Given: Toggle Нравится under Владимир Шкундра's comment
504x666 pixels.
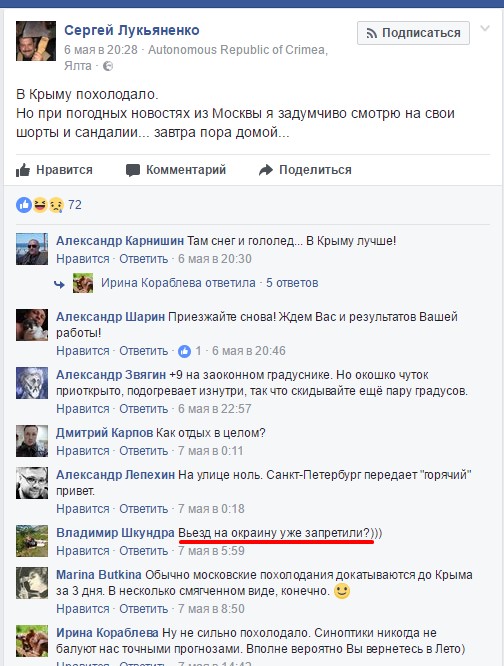Looking at the screenshot, I should (x=83, y=551).
